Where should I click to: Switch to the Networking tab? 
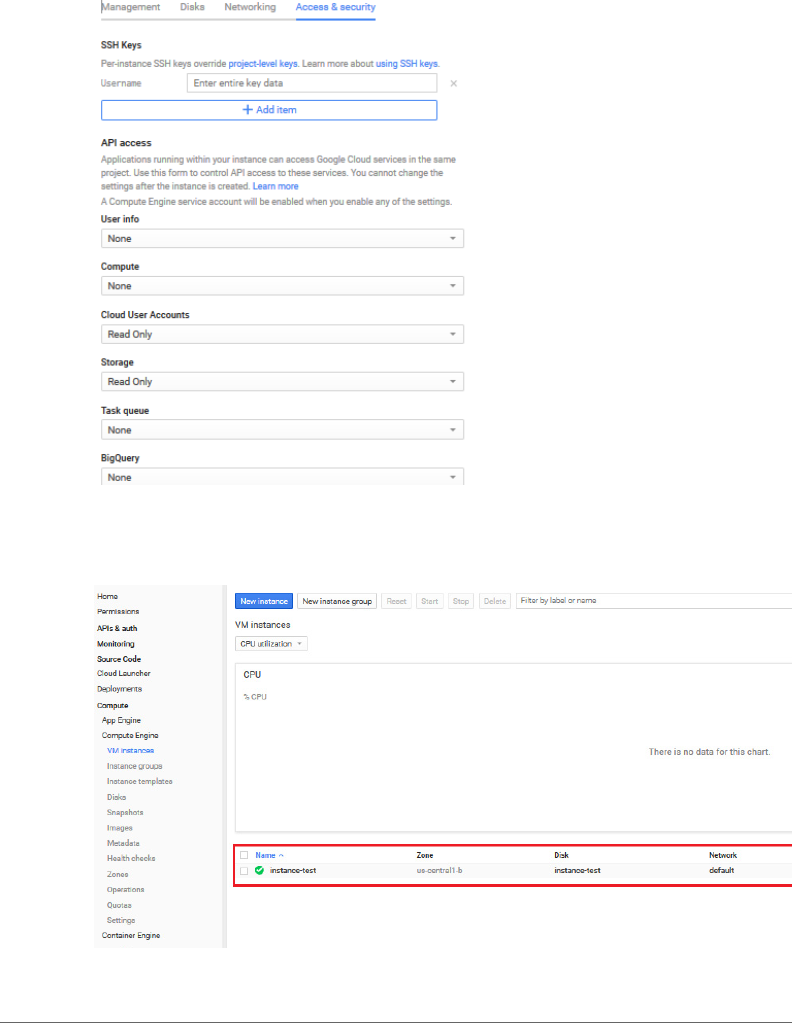[x=250, y=7]
